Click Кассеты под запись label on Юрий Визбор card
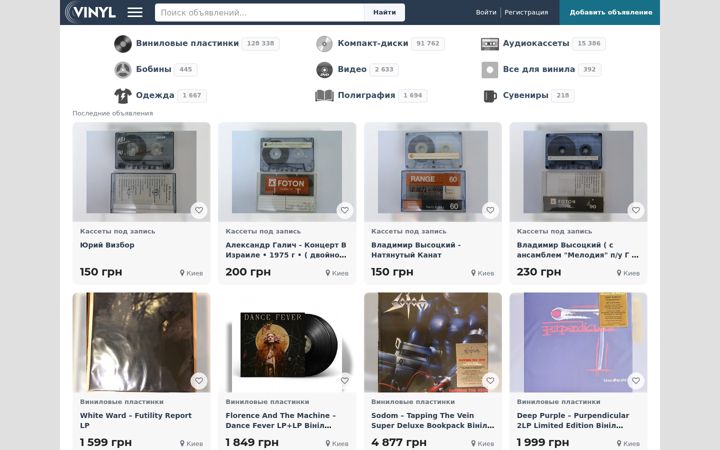 pos(118,231)
